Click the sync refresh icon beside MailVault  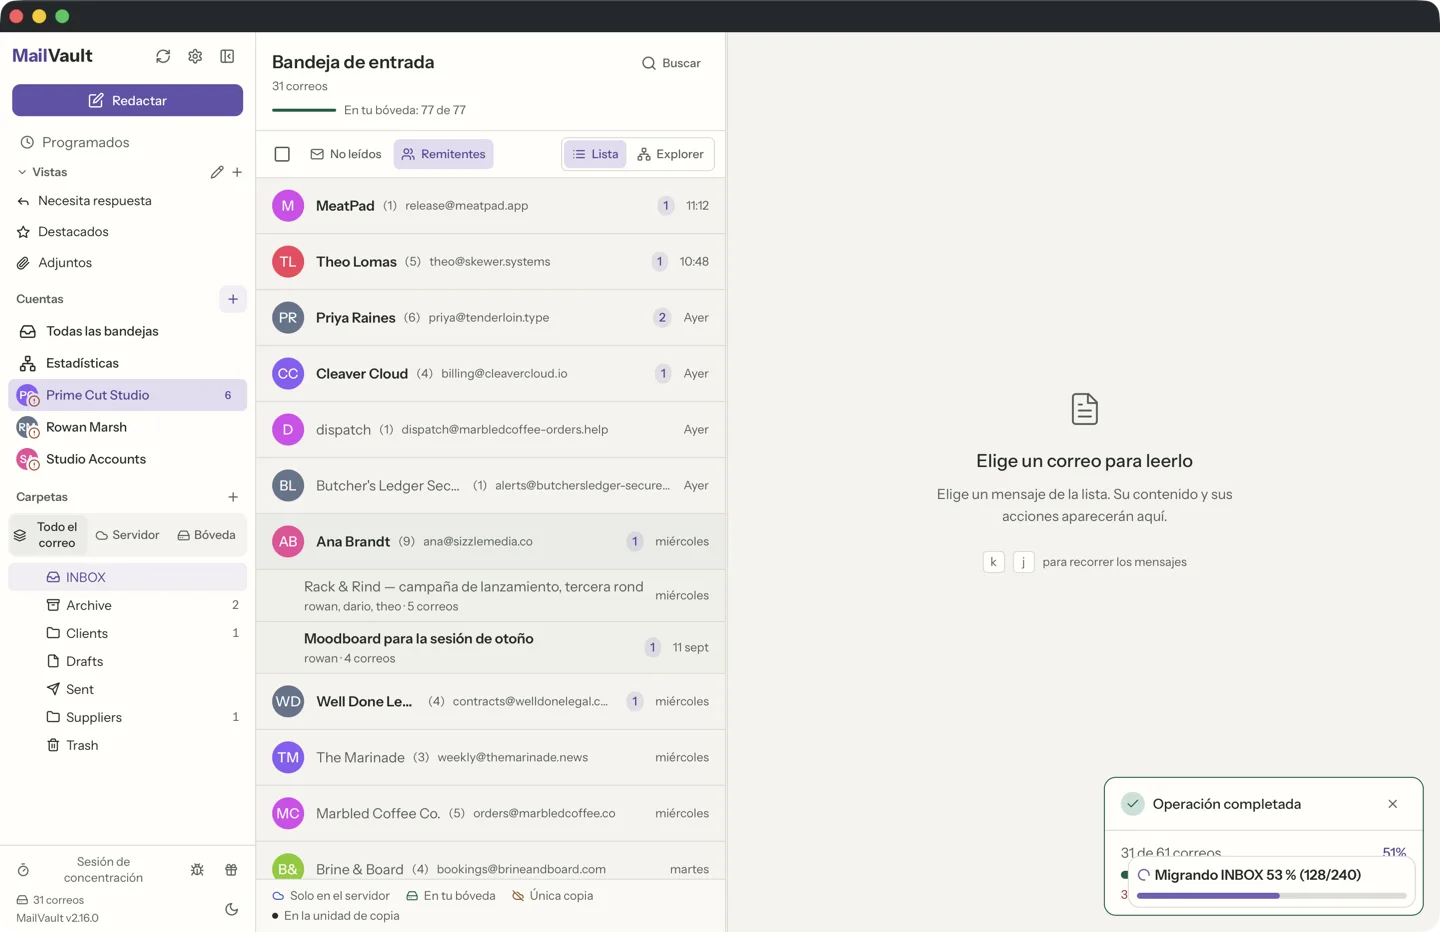click(163, 56)
